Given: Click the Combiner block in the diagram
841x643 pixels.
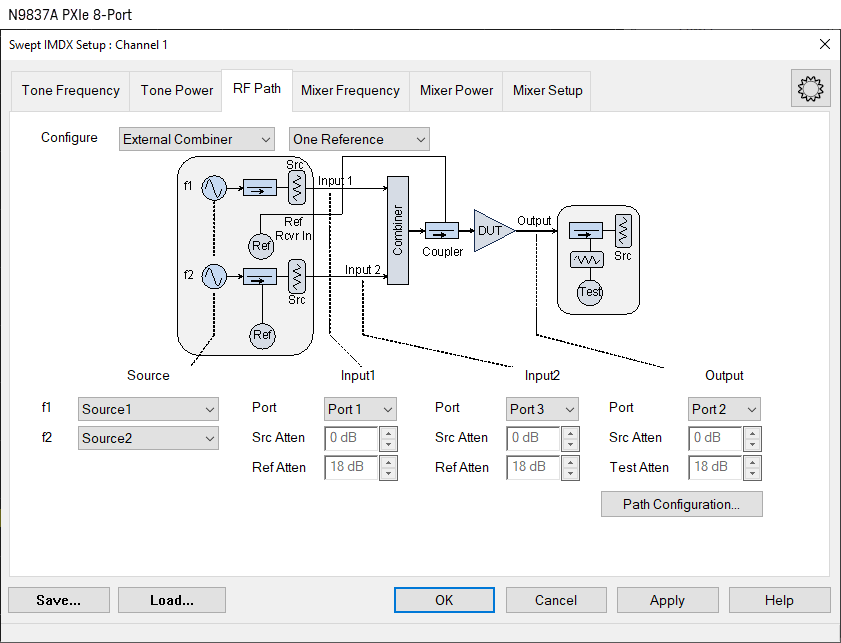Looking at the screenshot, I should [397, 230].
